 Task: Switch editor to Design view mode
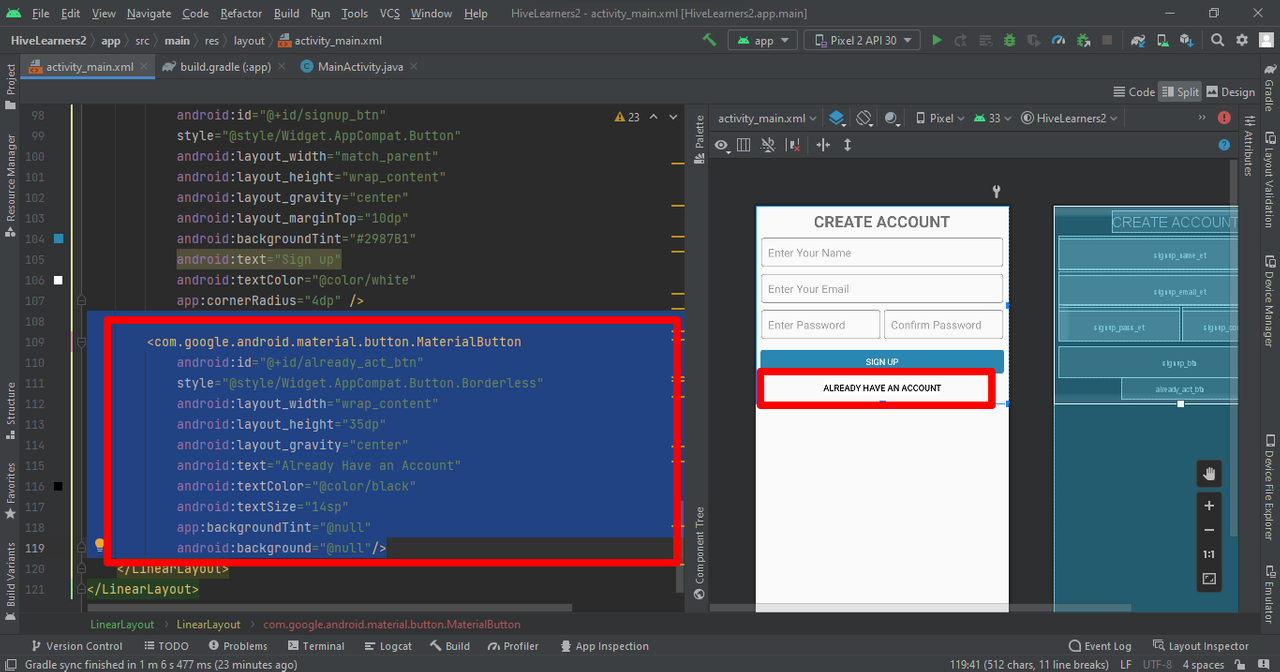pos(1230,92)
